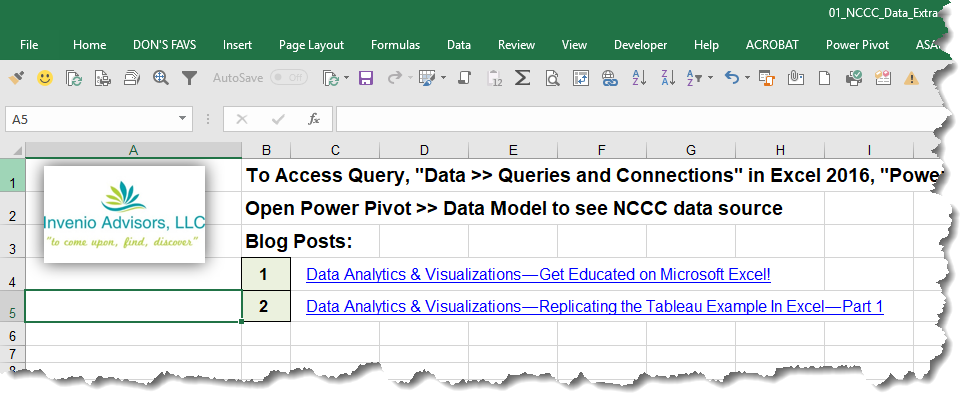The image size is (963, 394).
Task: Click the colored boxes form icon
Action: (x=883, y=78)
